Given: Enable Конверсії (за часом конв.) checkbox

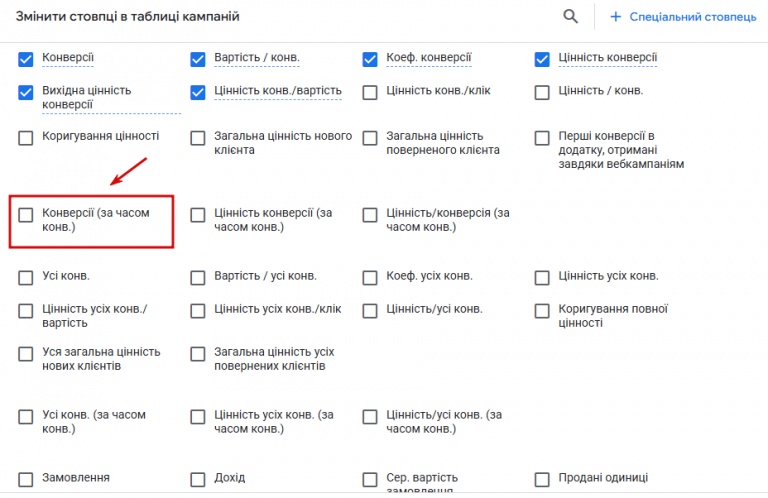Looking at the screenshot, I should tap(25, 215).
